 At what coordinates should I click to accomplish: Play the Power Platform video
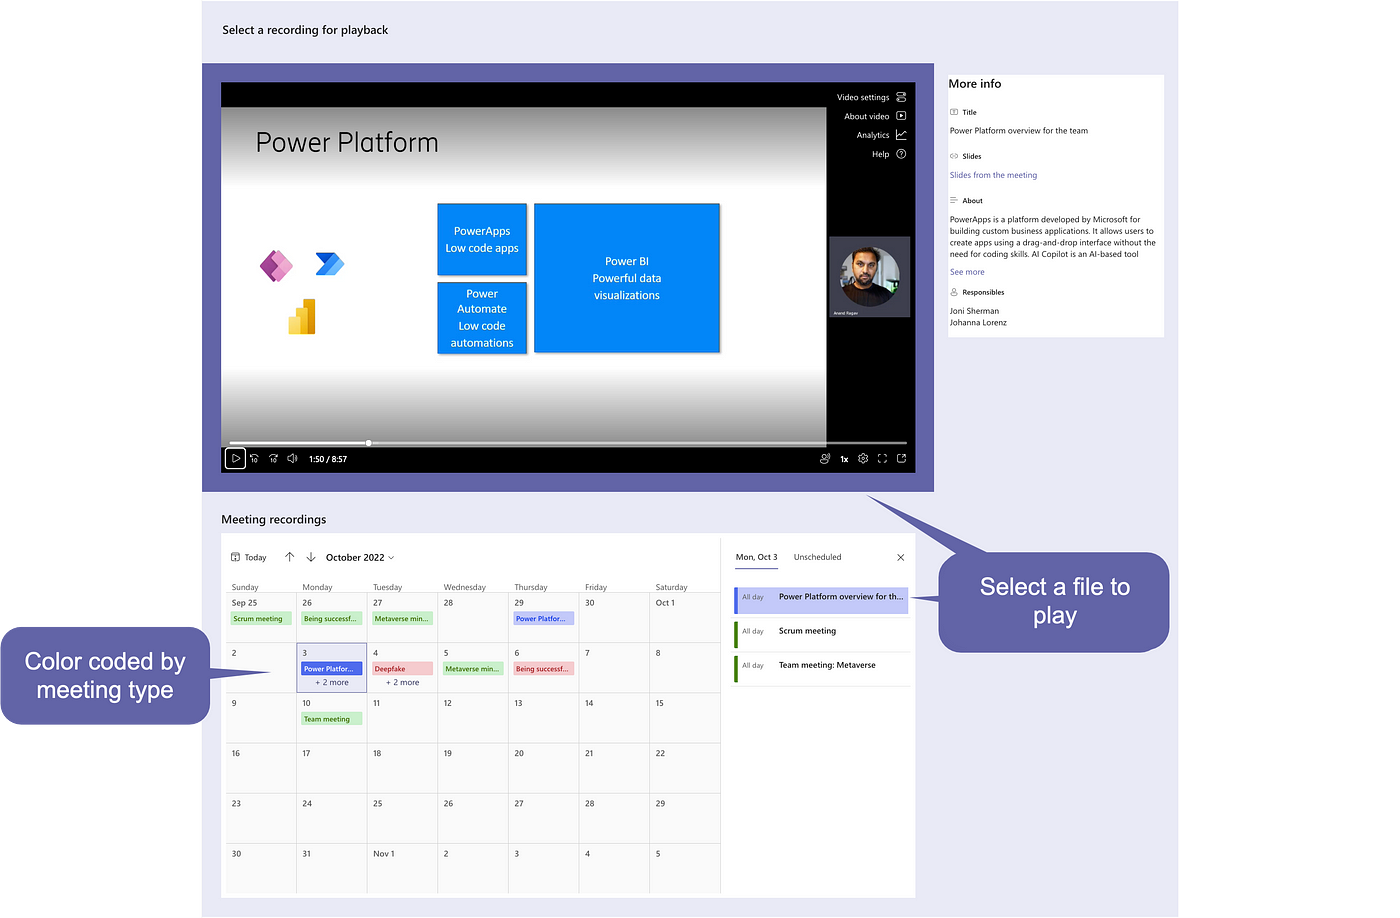(235, 459)
